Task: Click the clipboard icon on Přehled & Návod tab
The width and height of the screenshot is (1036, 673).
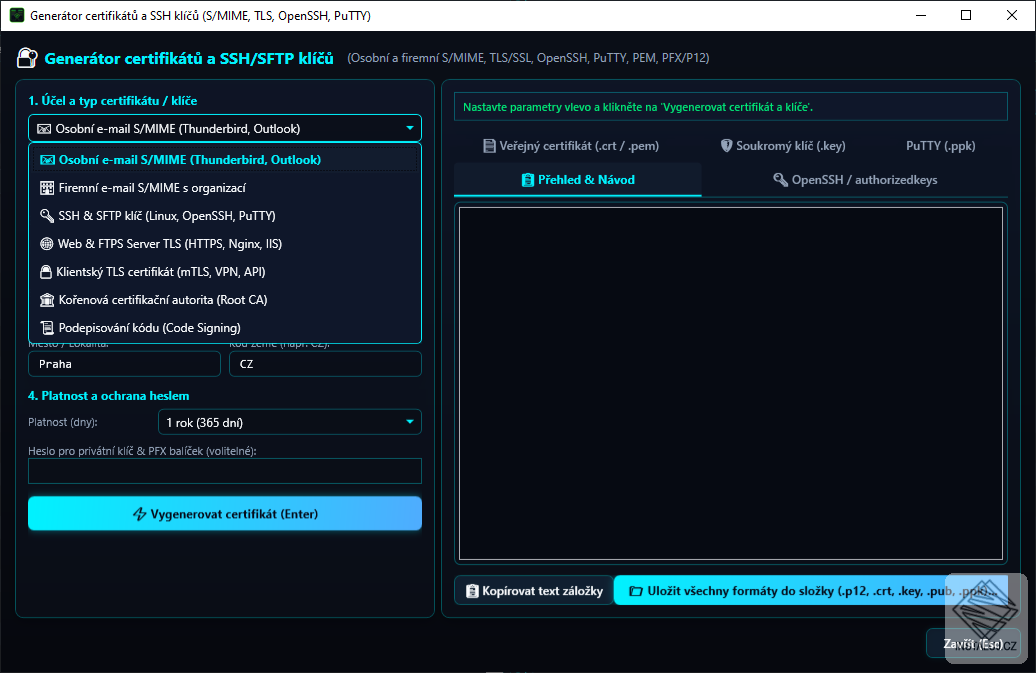Action: click(x=528, y=180)
